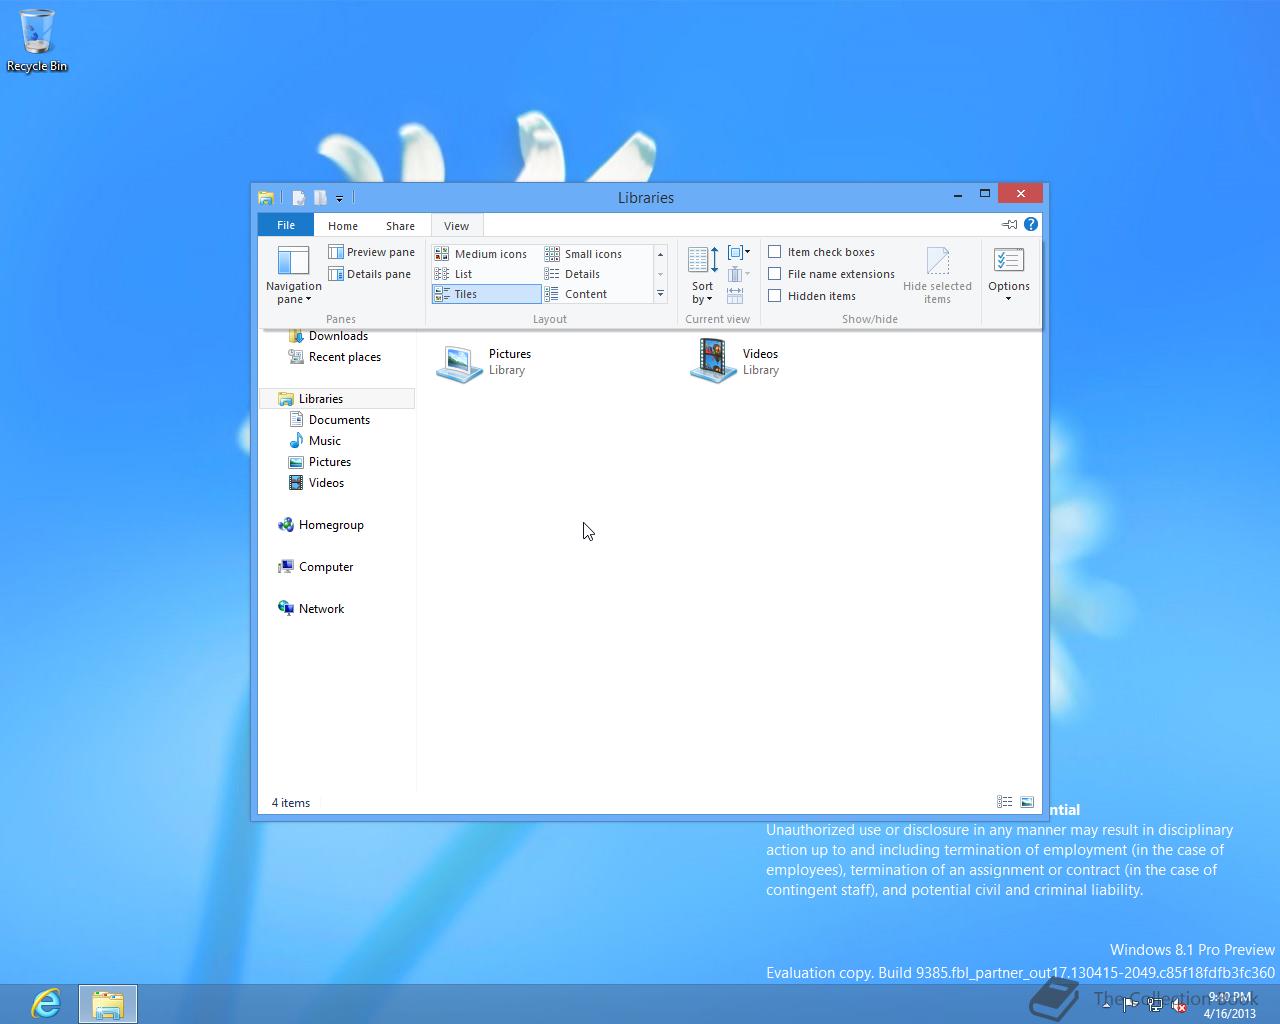Enable Item check boxes
Viewport: 1280px width, 1024px height.
774,252
